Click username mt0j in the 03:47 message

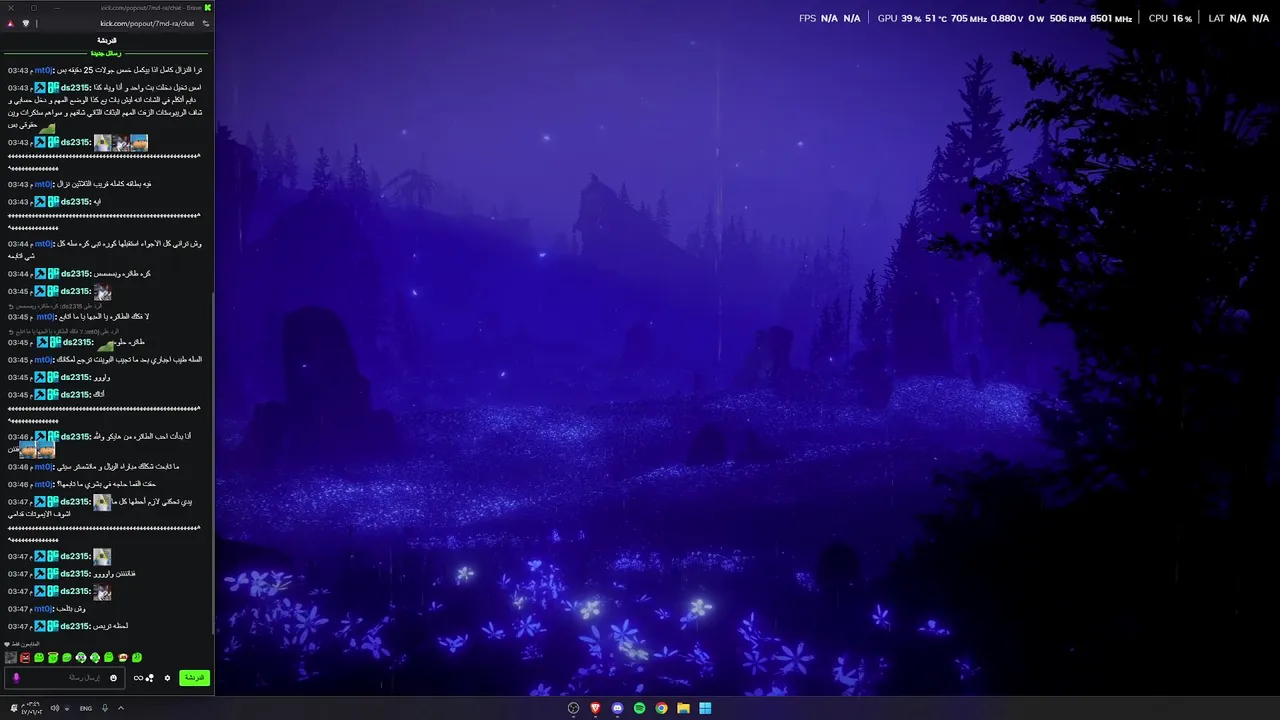43,609
